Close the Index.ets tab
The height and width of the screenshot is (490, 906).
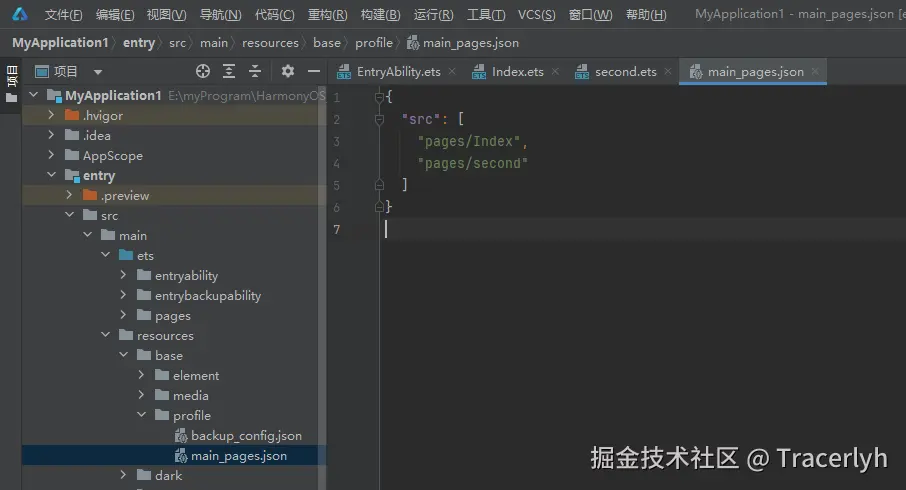pos(555,71)
